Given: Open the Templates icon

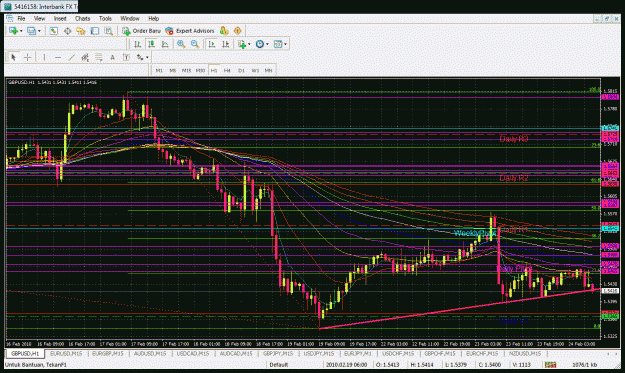Looking at the screenshot, I should click(278, 44).
